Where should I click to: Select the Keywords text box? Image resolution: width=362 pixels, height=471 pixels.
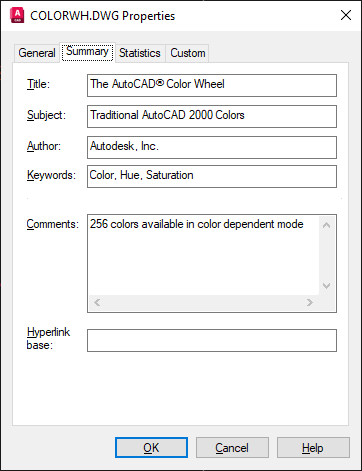coord(212,176)
